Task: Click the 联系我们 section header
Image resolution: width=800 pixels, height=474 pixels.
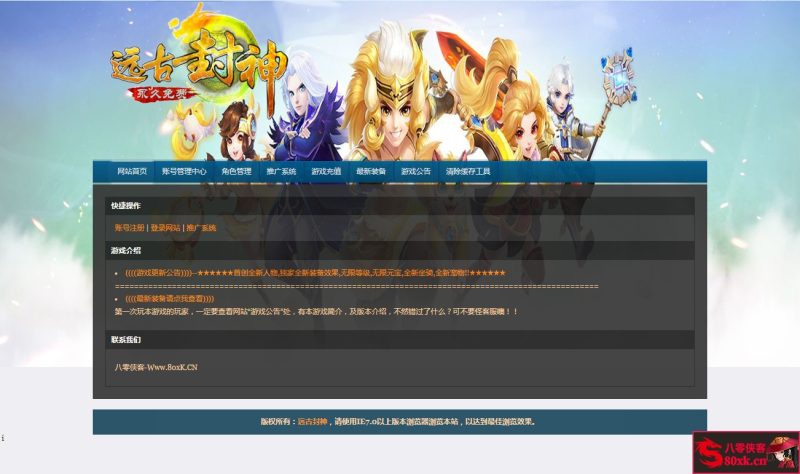Action: pyautogui.click(x=399, y=340)
